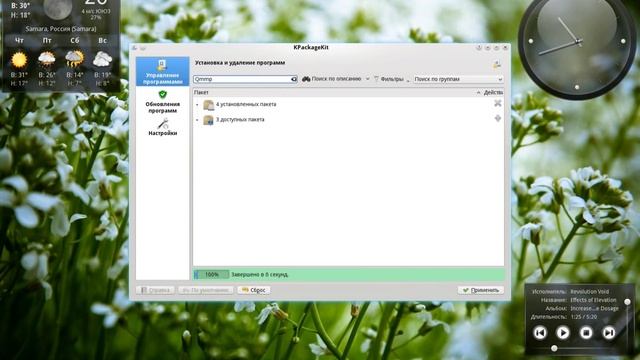Click the 100% progress bar
The height and width of the screenshot is (360, 640).
click(211, 275)
